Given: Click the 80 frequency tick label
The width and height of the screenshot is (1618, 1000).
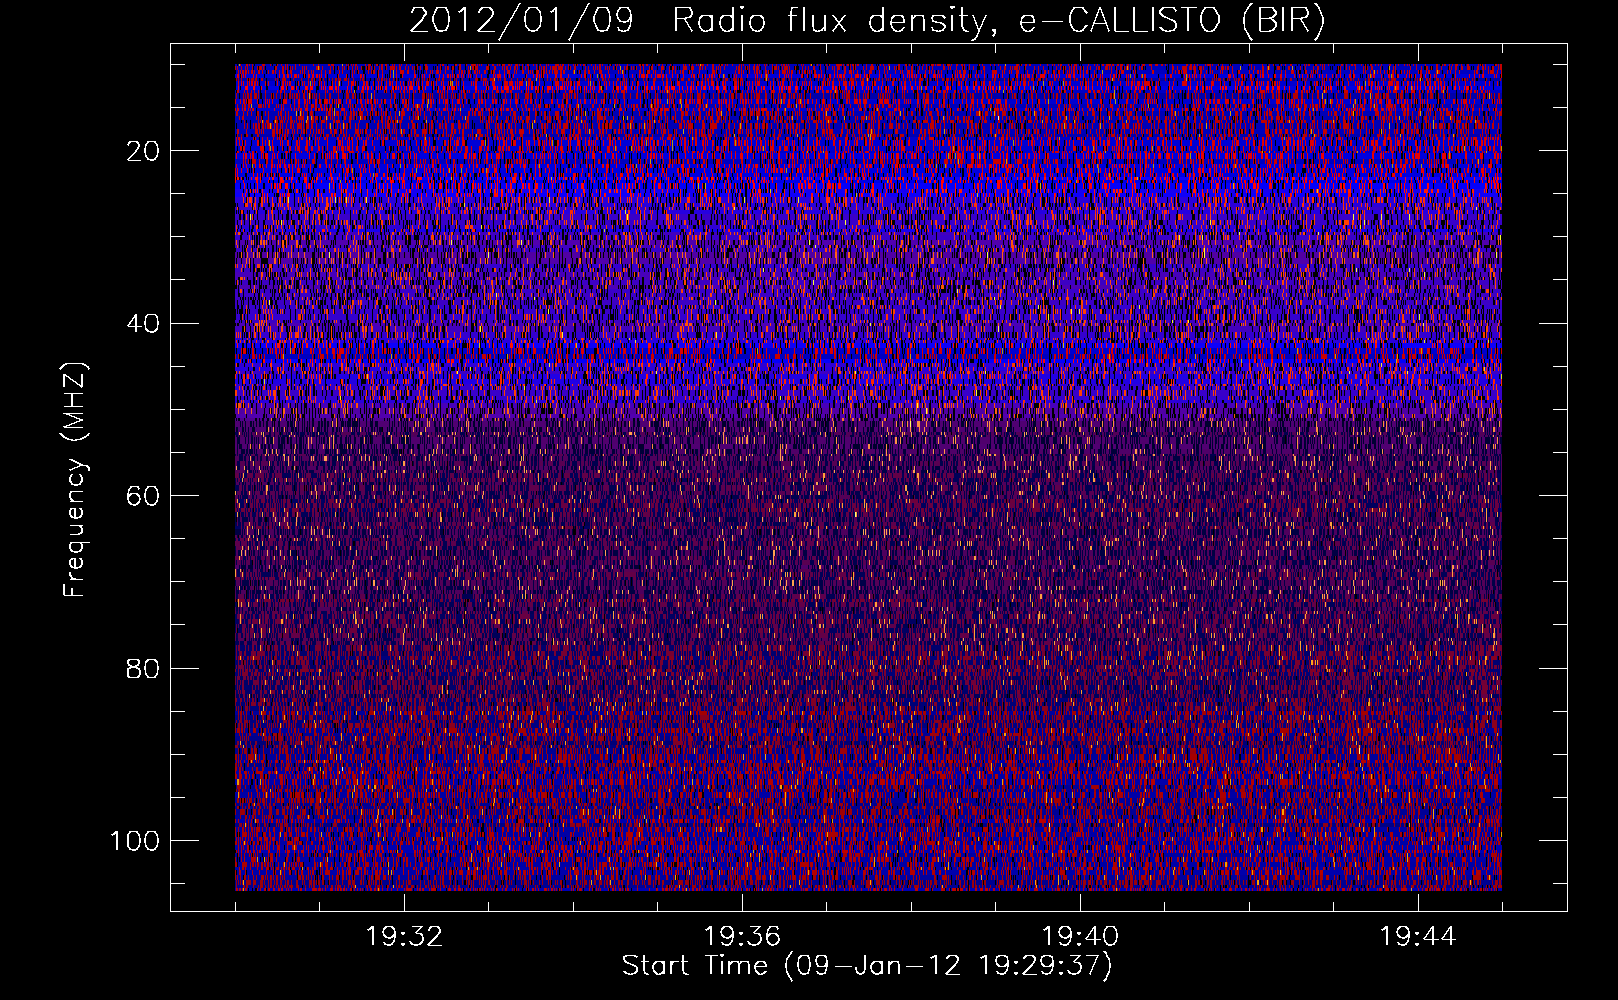Looking at the screenshot, I should (x=144, y=668).
